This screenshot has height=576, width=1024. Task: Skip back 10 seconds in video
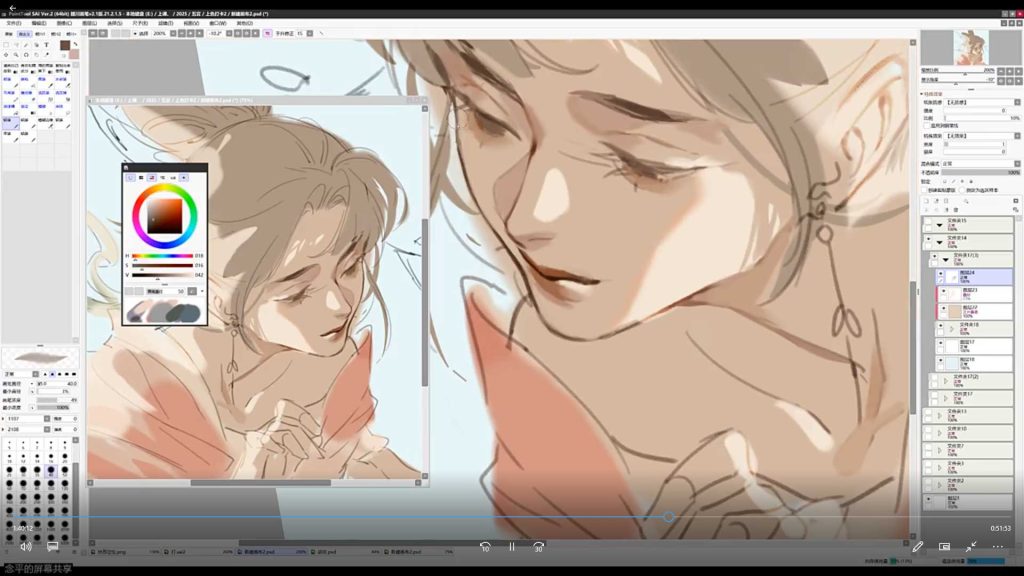(485, 547)
